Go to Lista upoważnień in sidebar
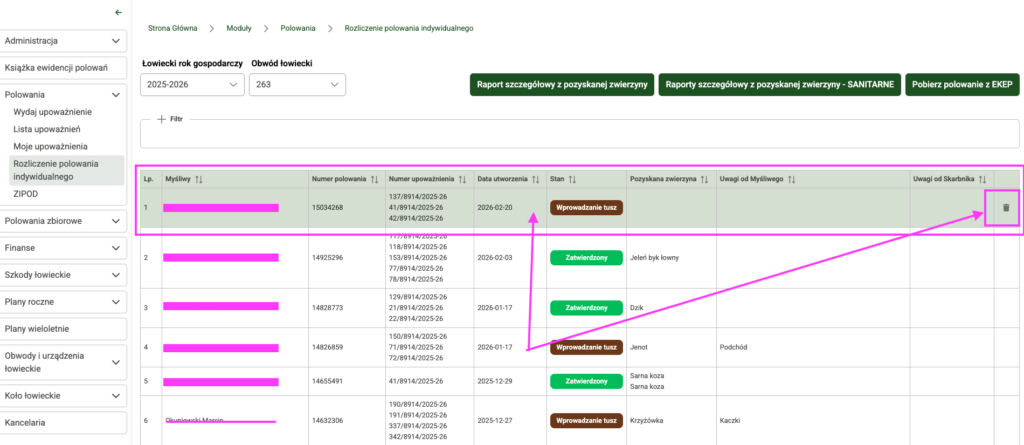 tap(47, 129)
